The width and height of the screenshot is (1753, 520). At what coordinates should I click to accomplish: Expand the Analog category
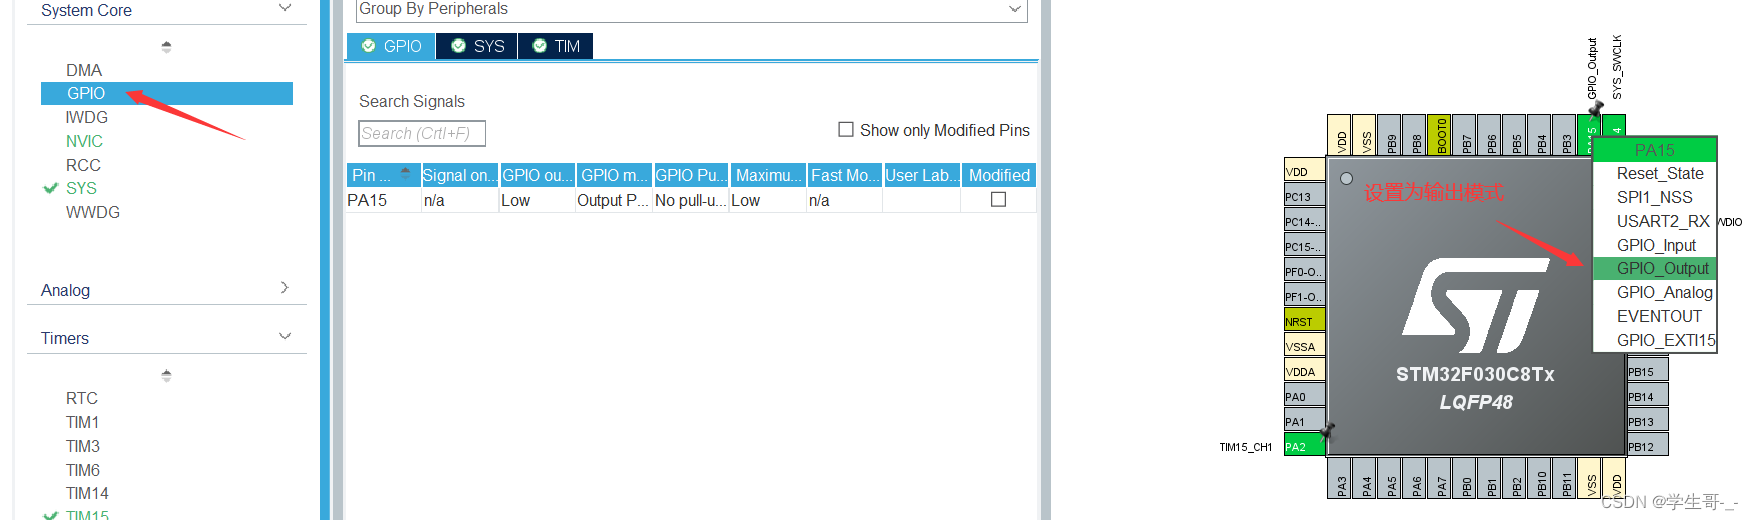tap(285, 288)
